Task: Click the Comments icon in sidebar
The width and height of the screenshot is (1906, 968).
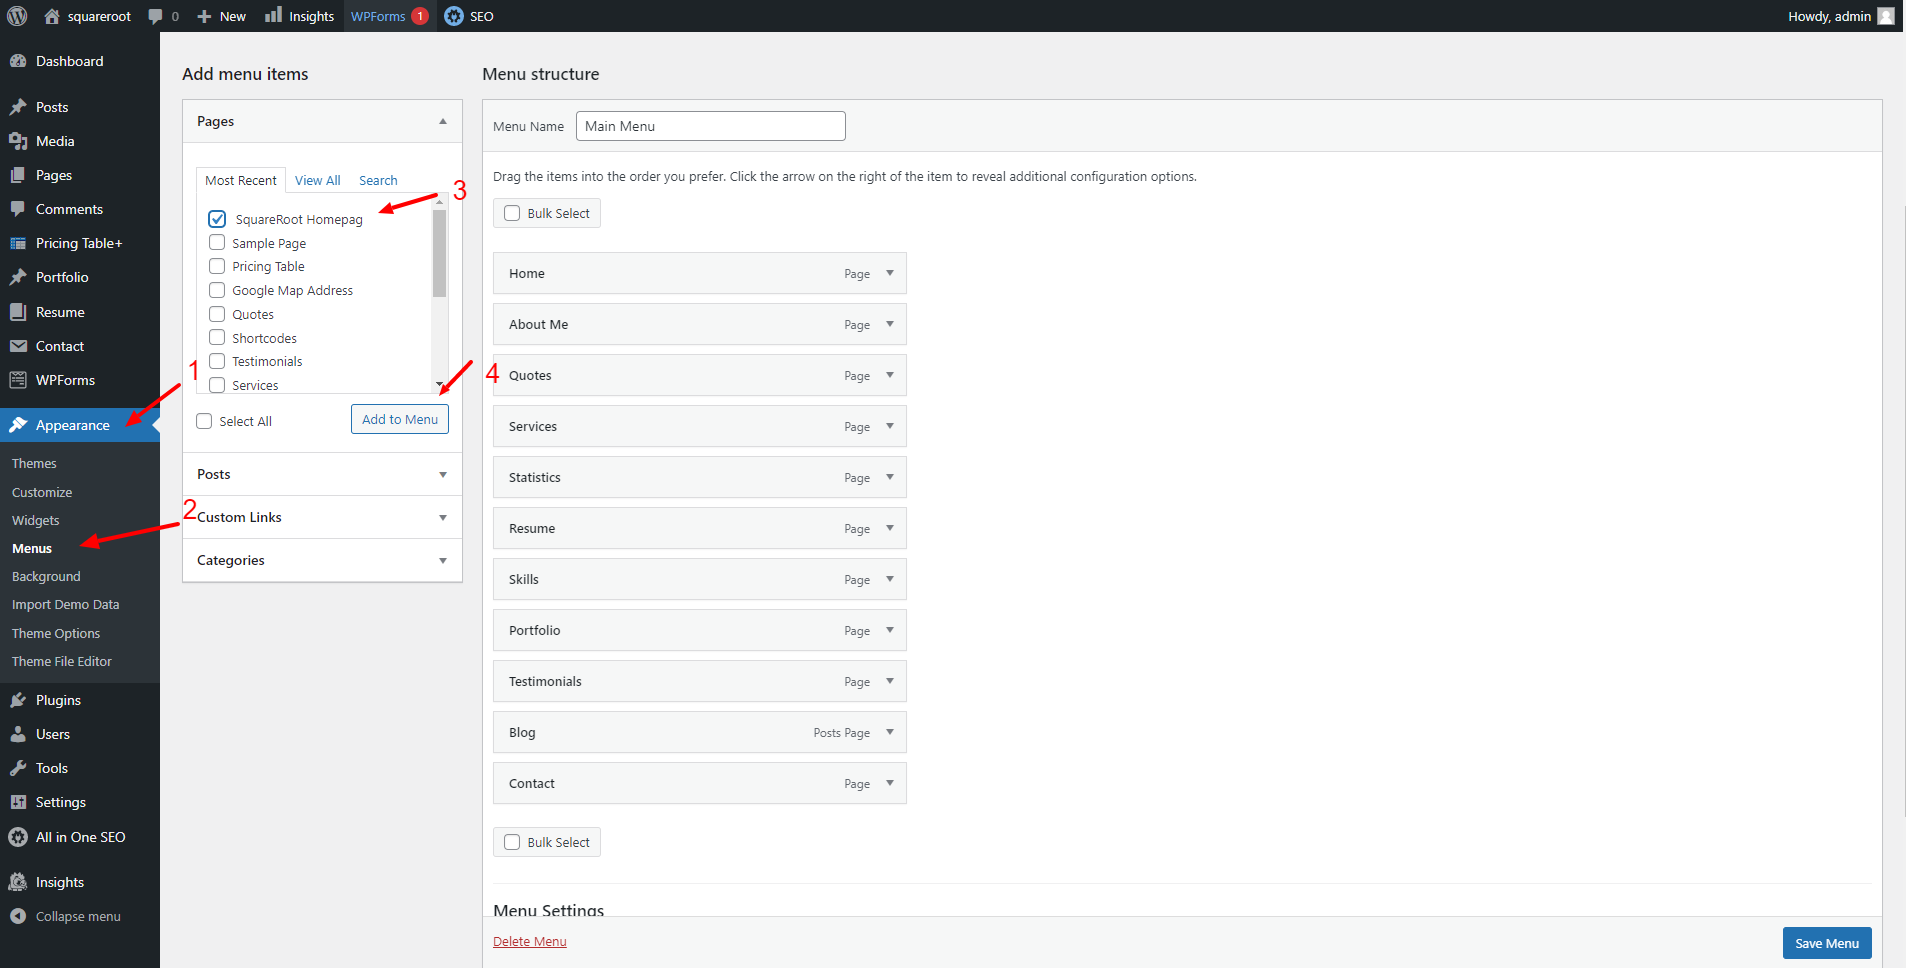Action: click(x=18, y=209)
